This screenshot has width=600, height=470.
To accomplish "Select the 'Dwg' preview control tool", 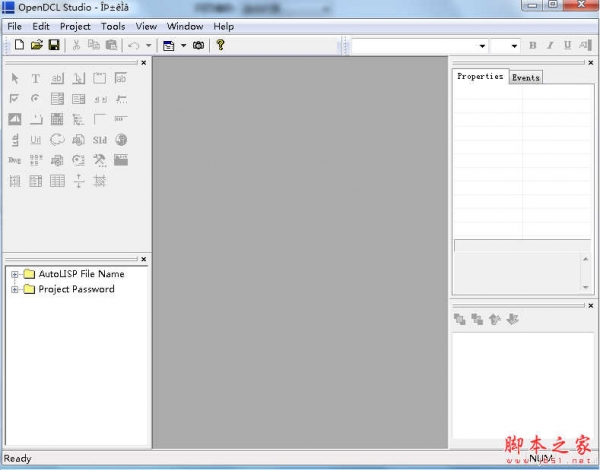I will tap(15, 160).
